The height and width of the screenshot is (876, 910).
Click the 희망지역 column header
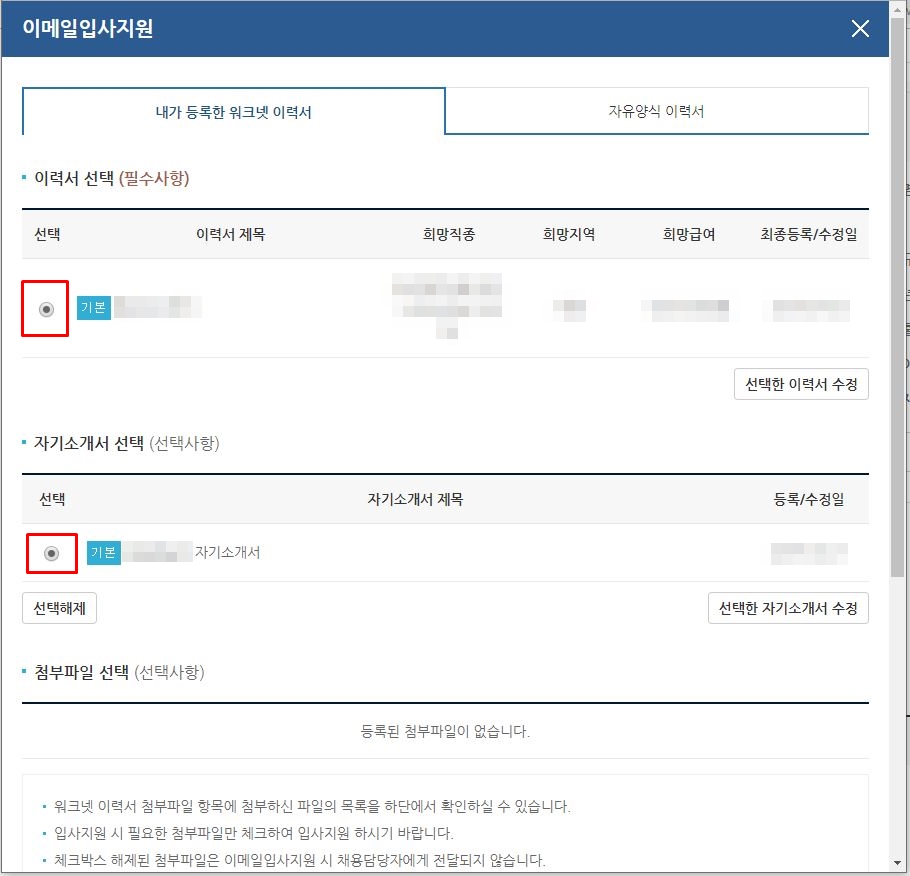pos(569,235)
